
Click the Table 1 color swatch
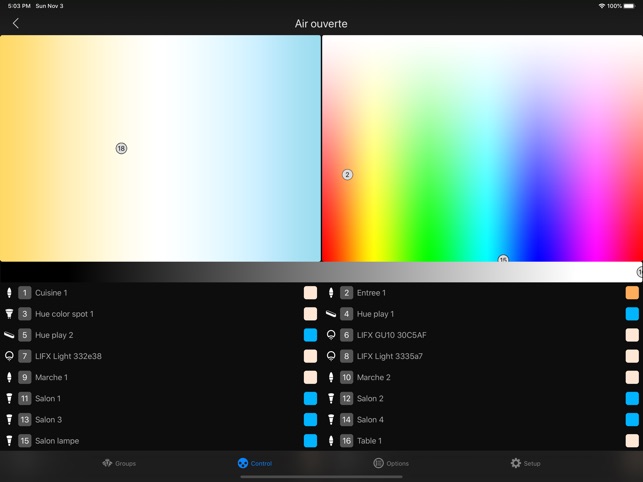click(632, 441)
